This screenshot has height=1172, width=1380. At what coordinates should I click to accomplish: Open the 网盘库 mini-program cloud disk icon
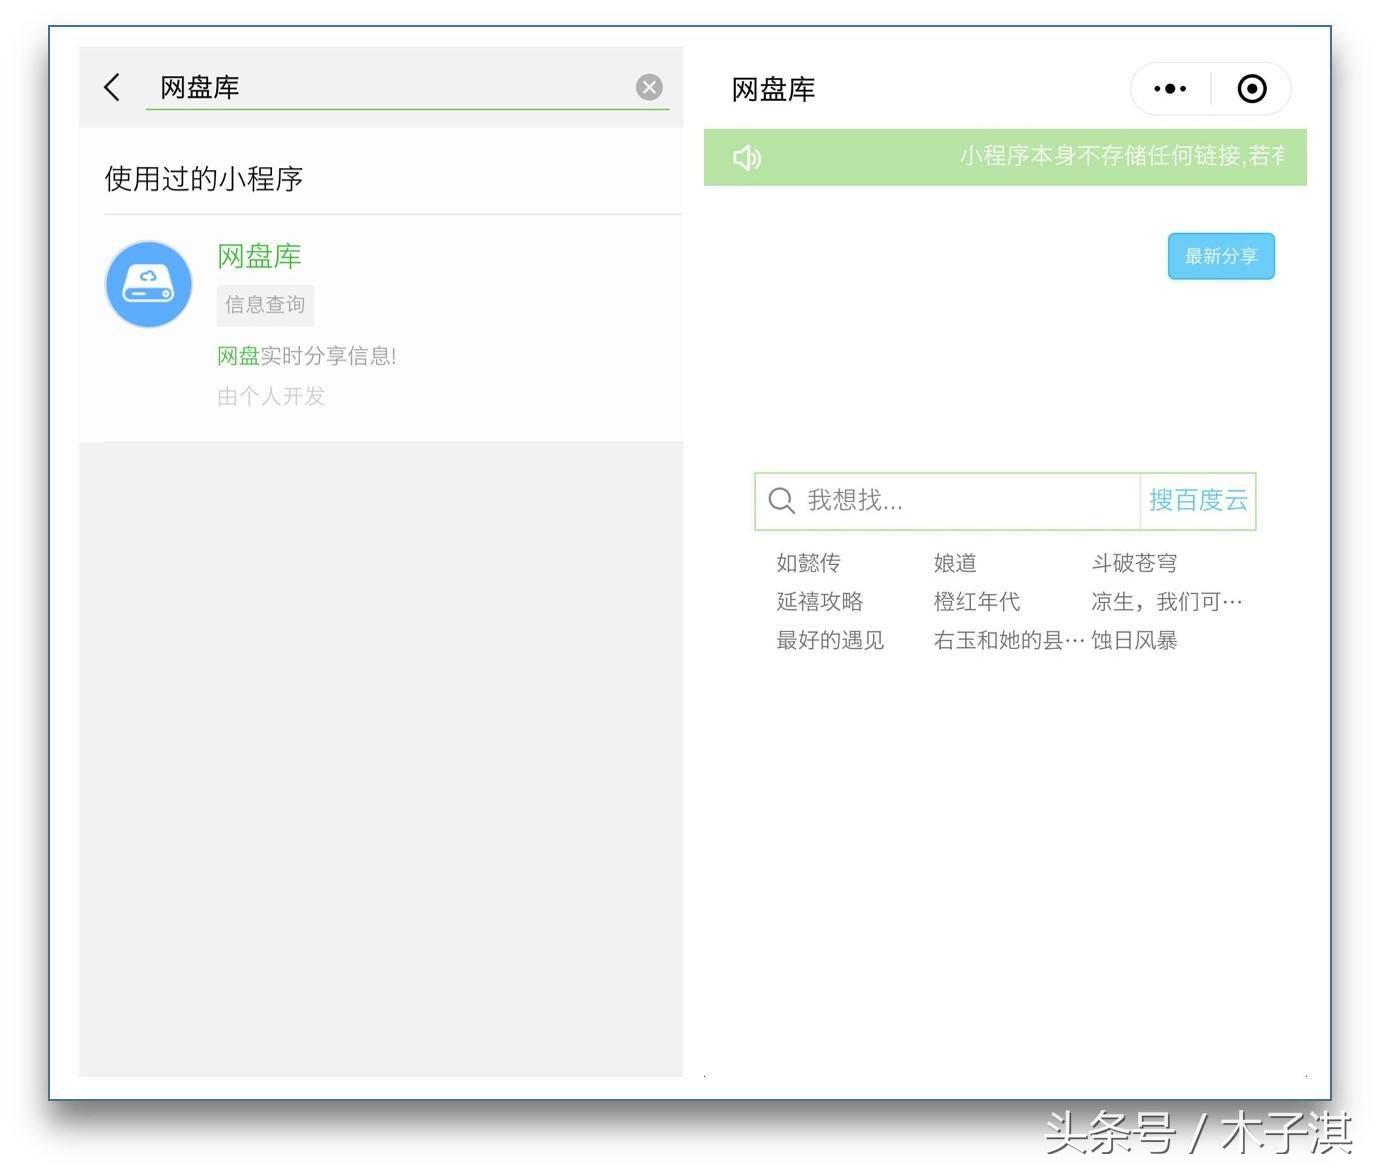point(148,283)
